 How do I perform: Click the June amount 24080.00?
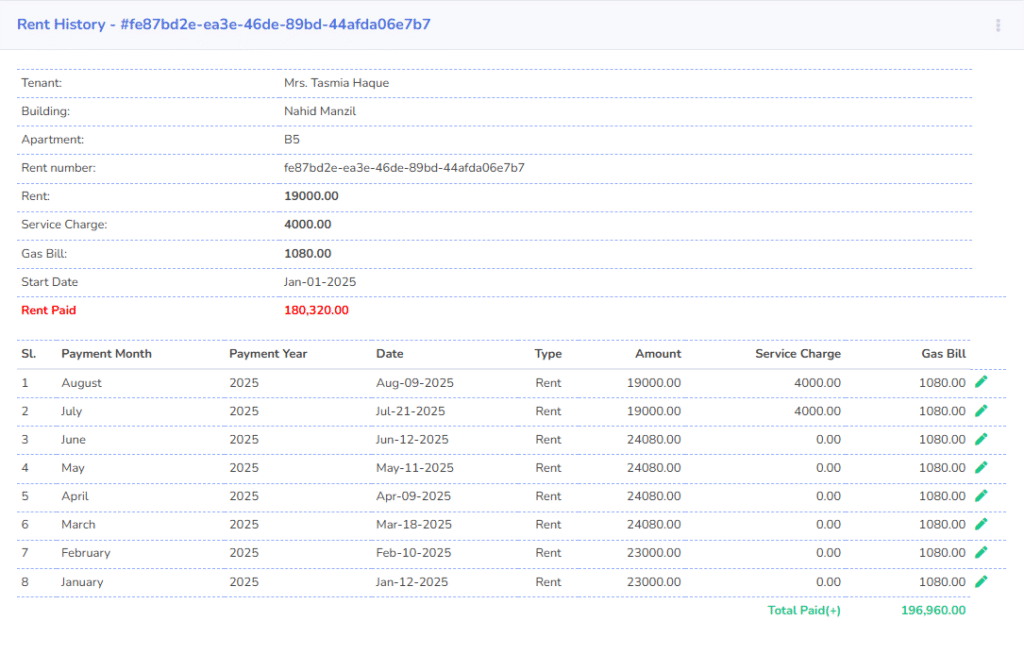click(654, 440)
